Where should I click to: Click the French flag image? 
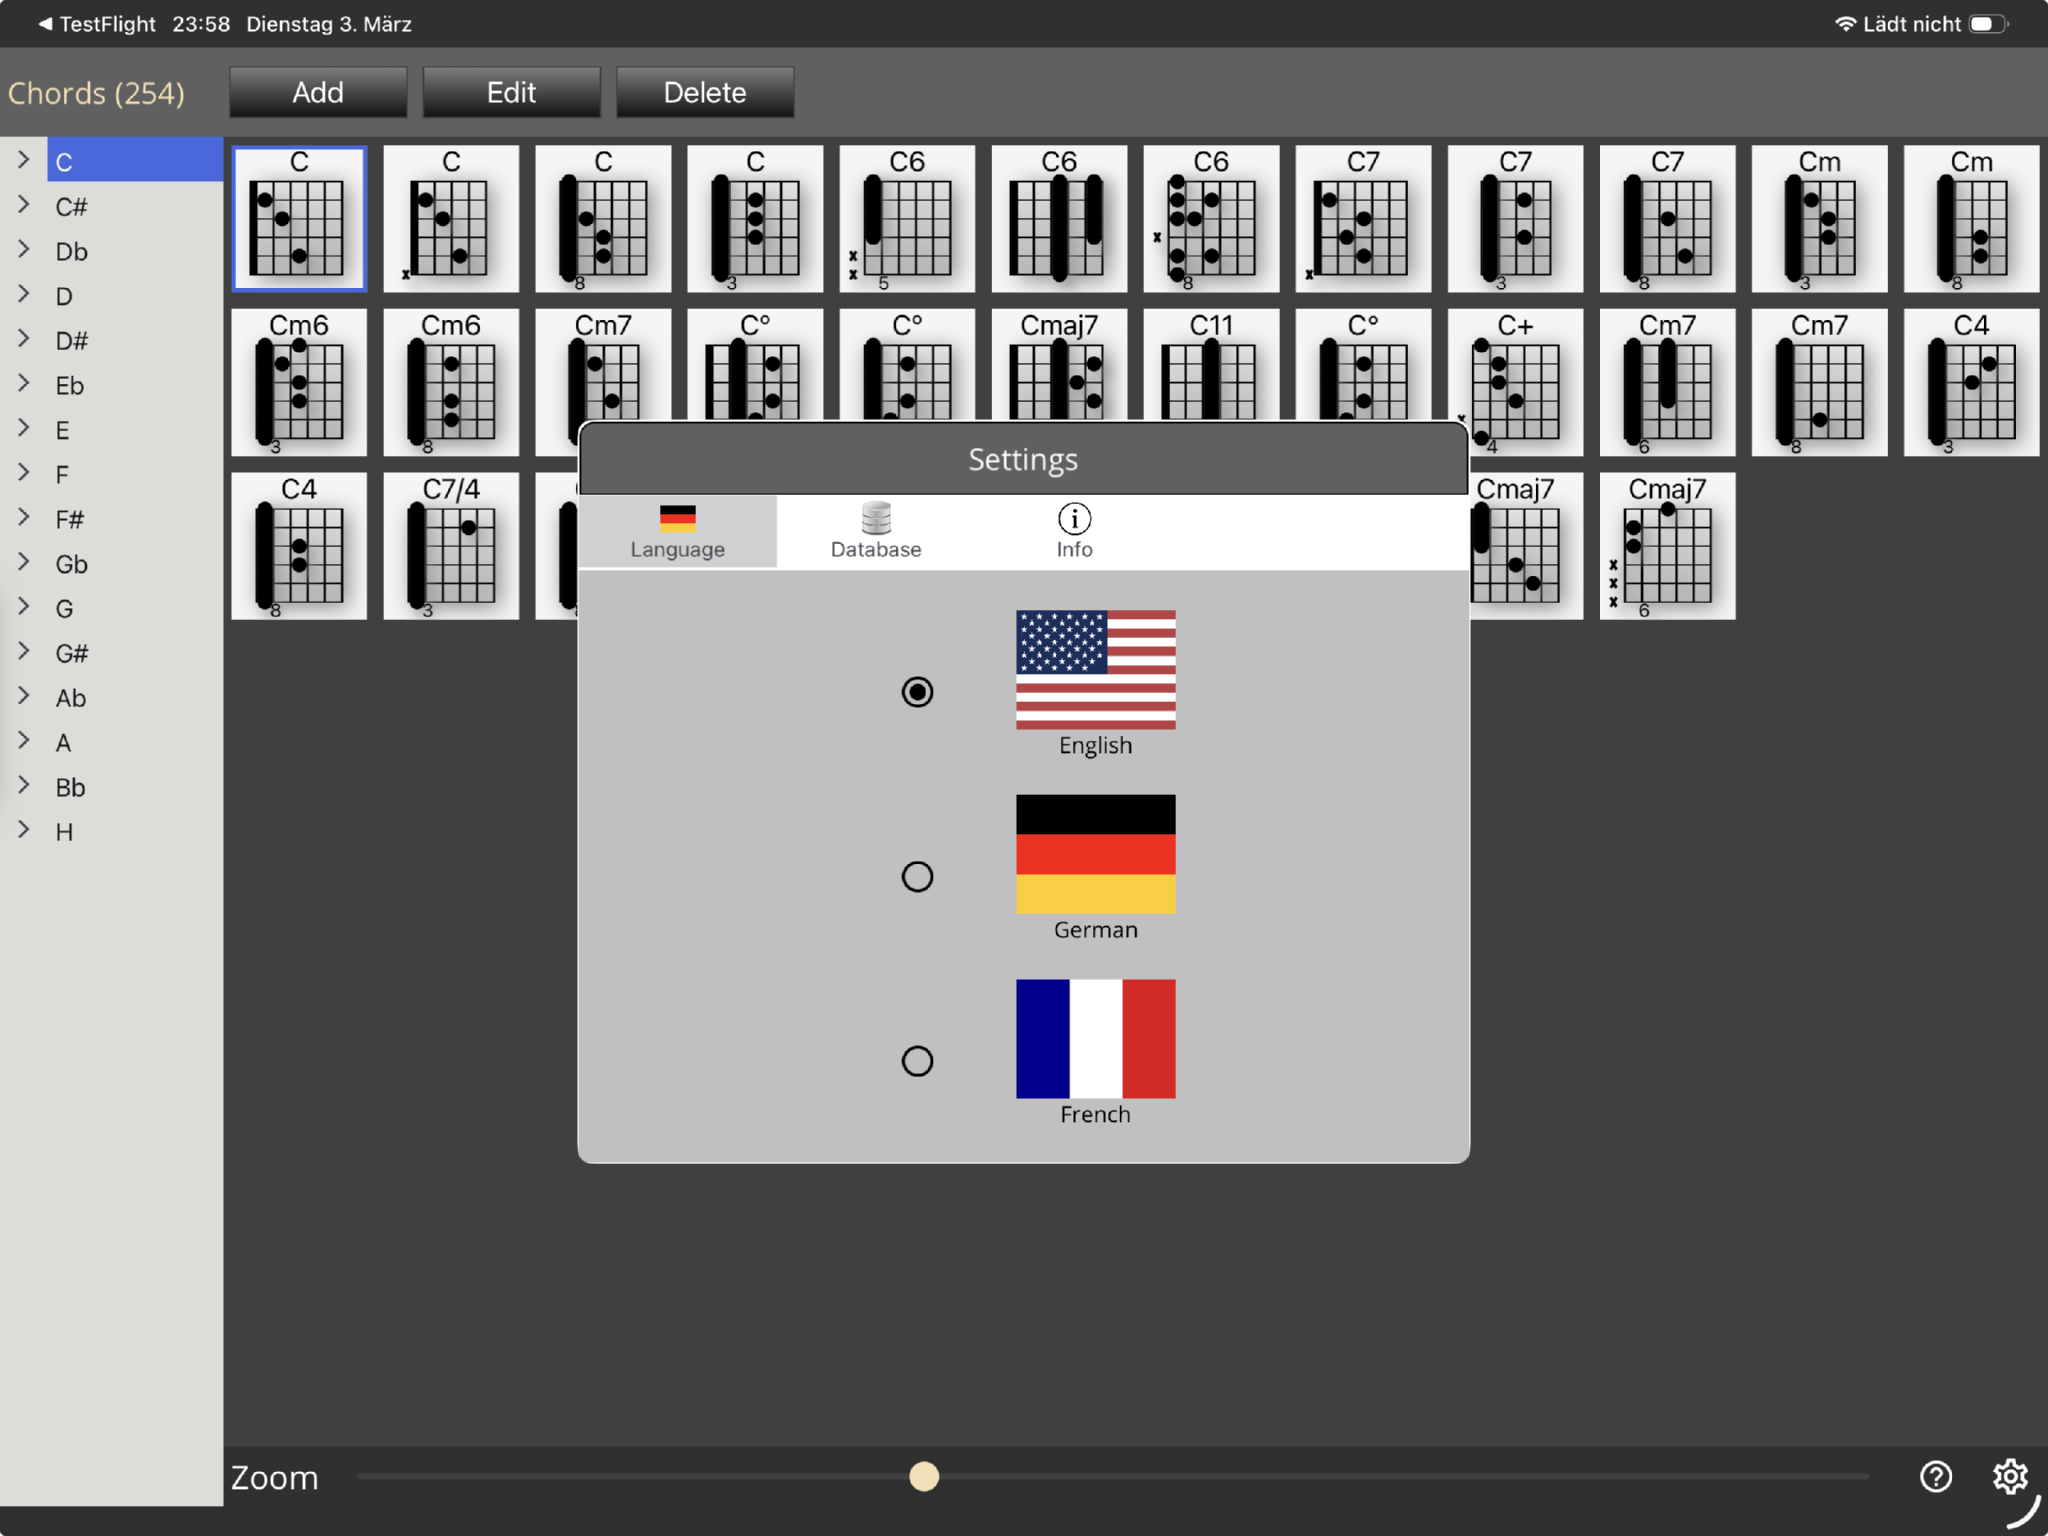coord(1095,1038)
